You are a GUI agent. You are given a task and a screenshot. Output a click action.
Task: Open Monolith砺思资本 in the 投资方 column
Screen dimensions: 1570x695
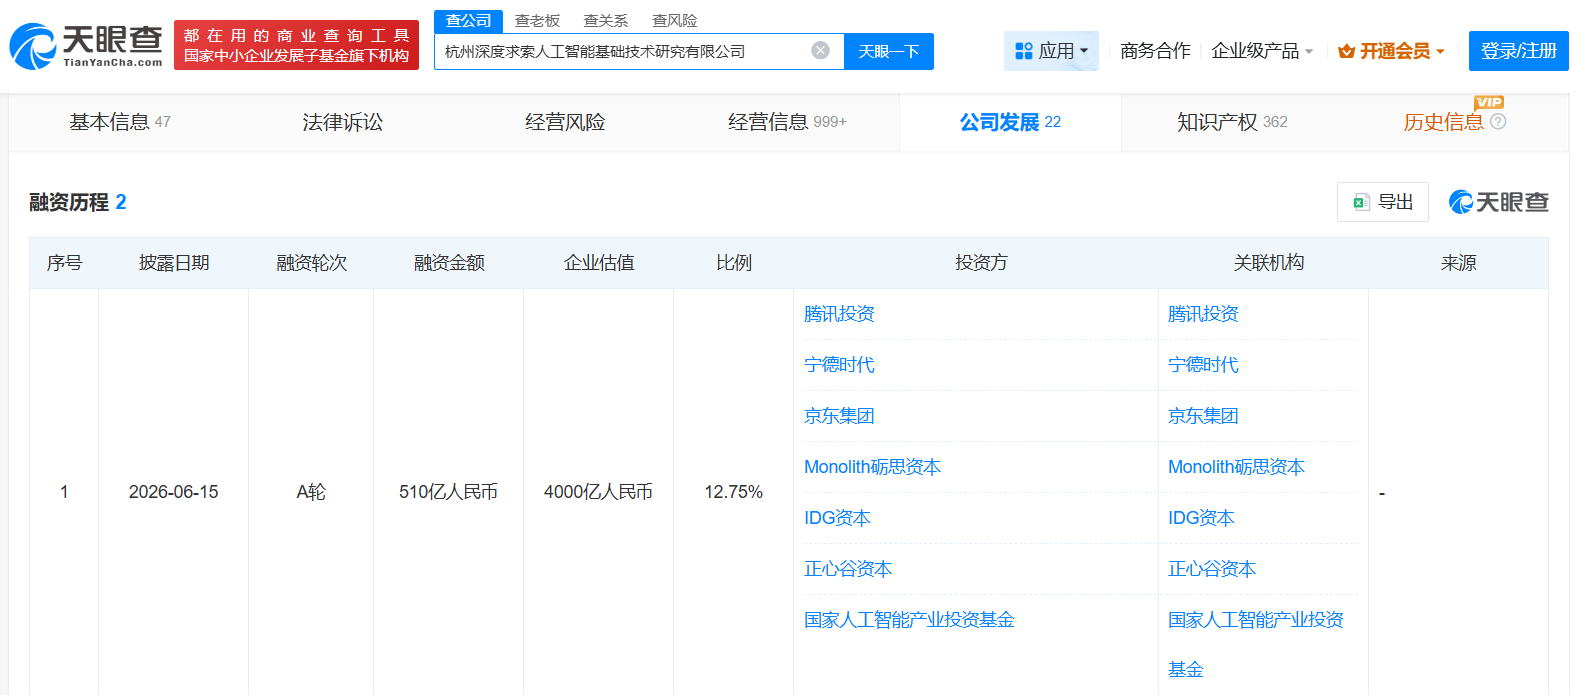tap(872, 467)
